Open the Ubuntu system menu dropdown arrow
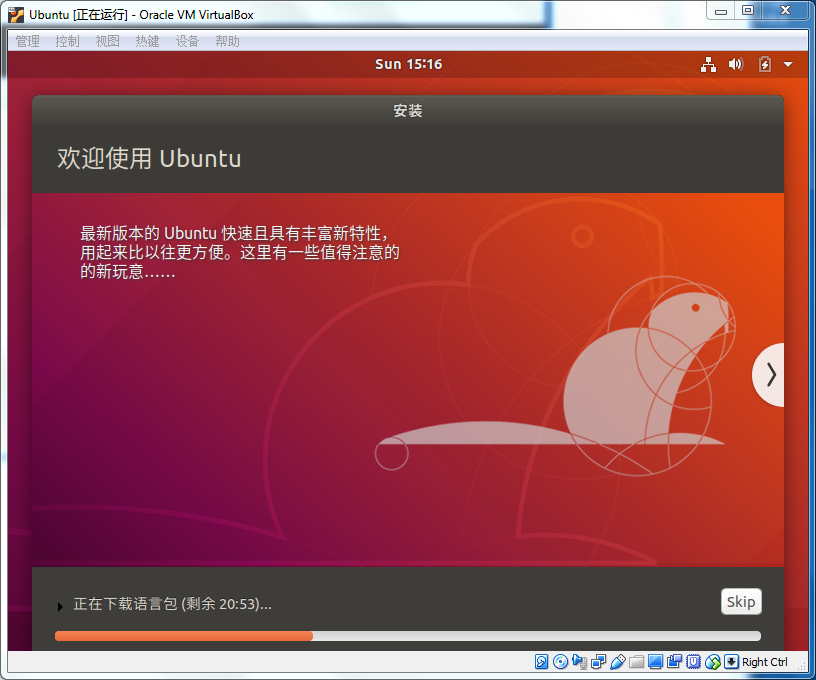This screenshot has width=816, height=680. 788,65
